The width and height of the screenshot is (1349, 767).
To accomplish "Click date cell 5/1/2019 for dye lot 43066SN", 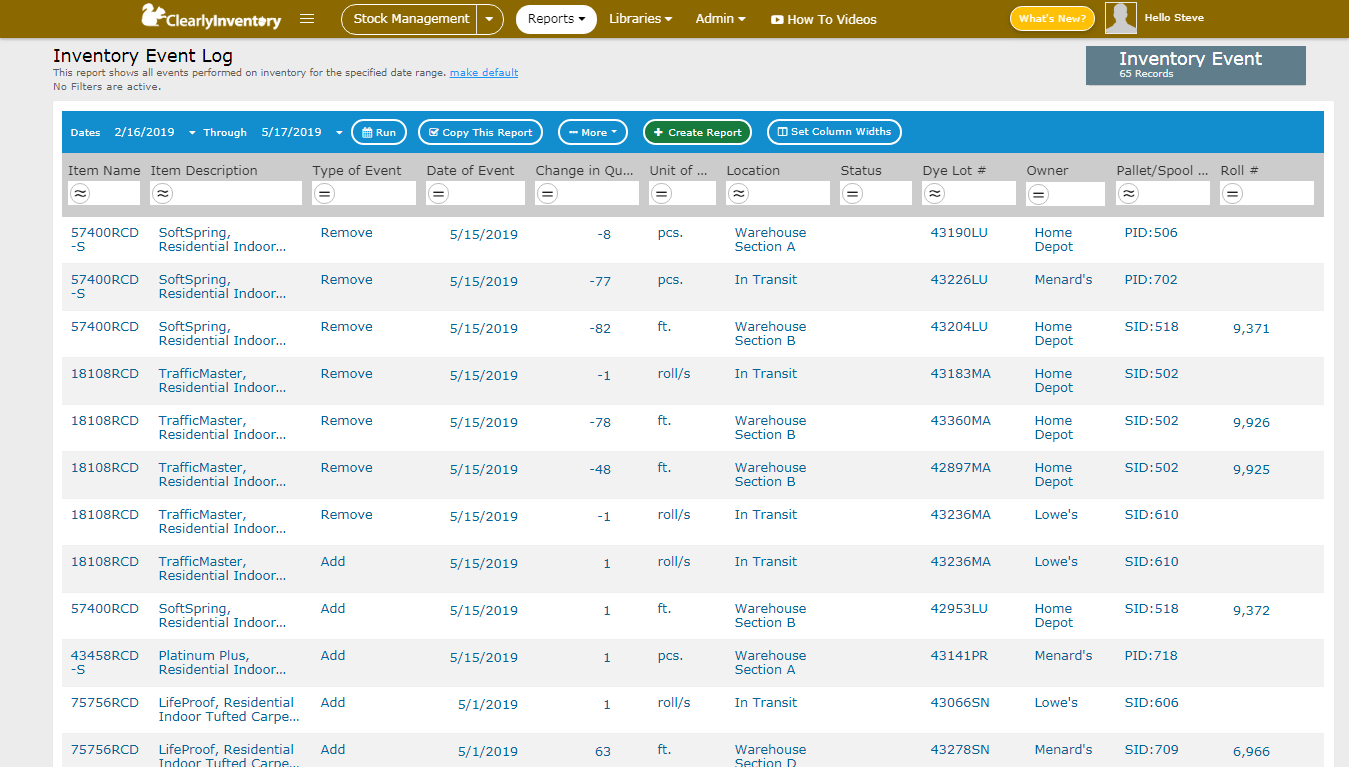I will (x=488, y=705).
